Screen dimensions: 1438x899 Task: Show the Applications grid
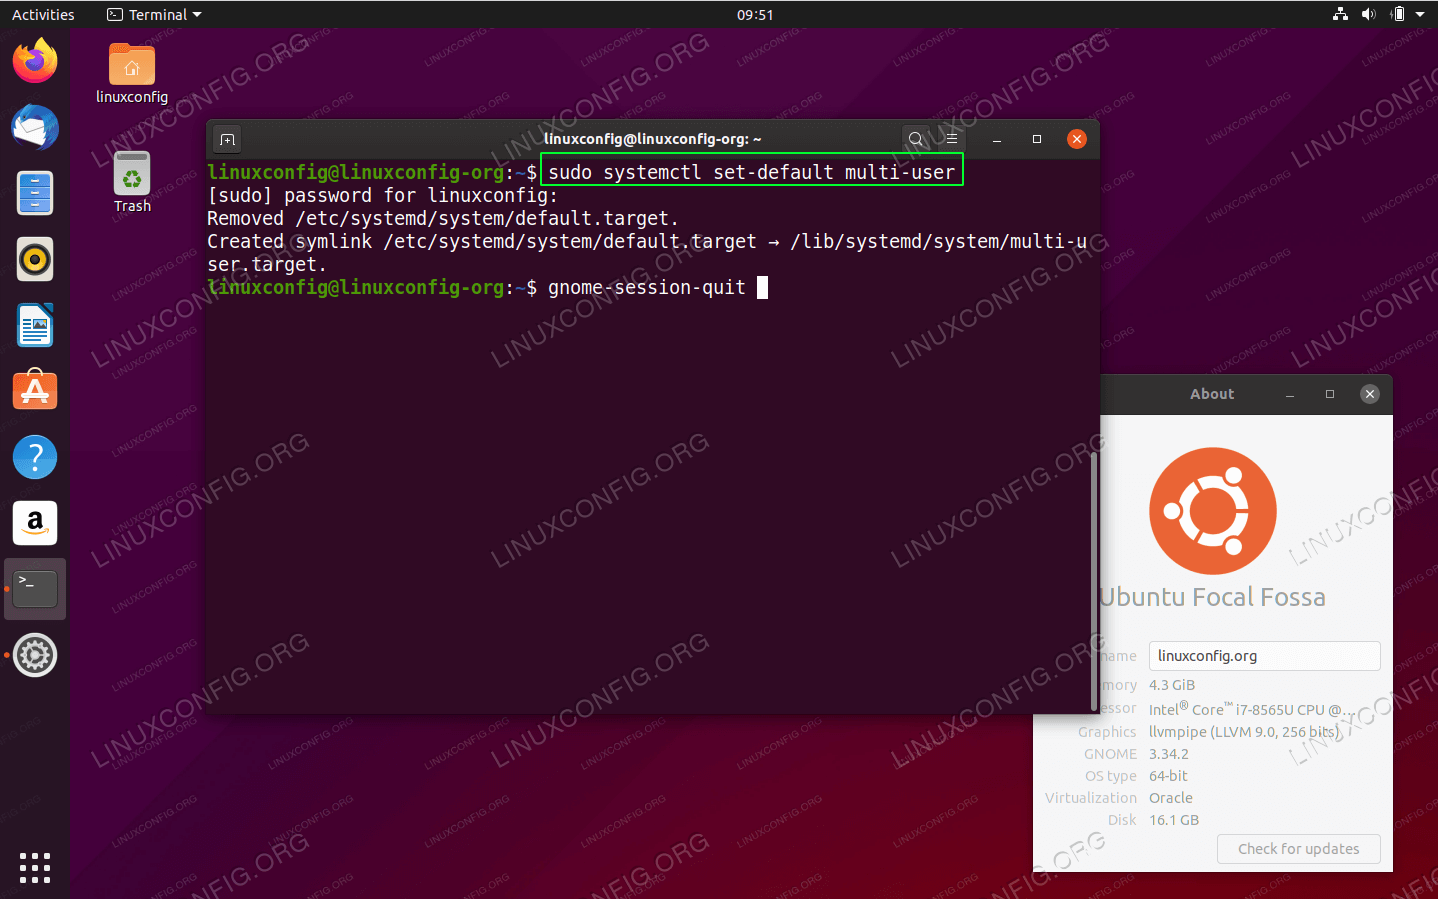(x=34, y=868)
